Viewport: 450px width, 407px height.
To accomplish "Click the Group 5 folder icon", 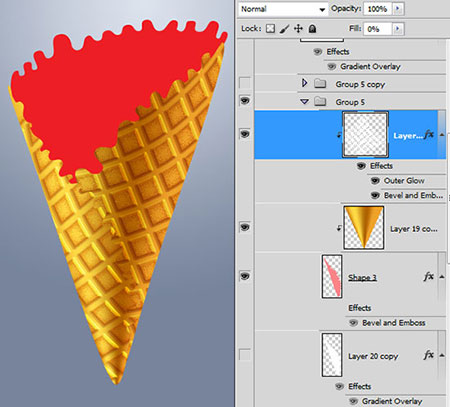I will tap(320, 101).
